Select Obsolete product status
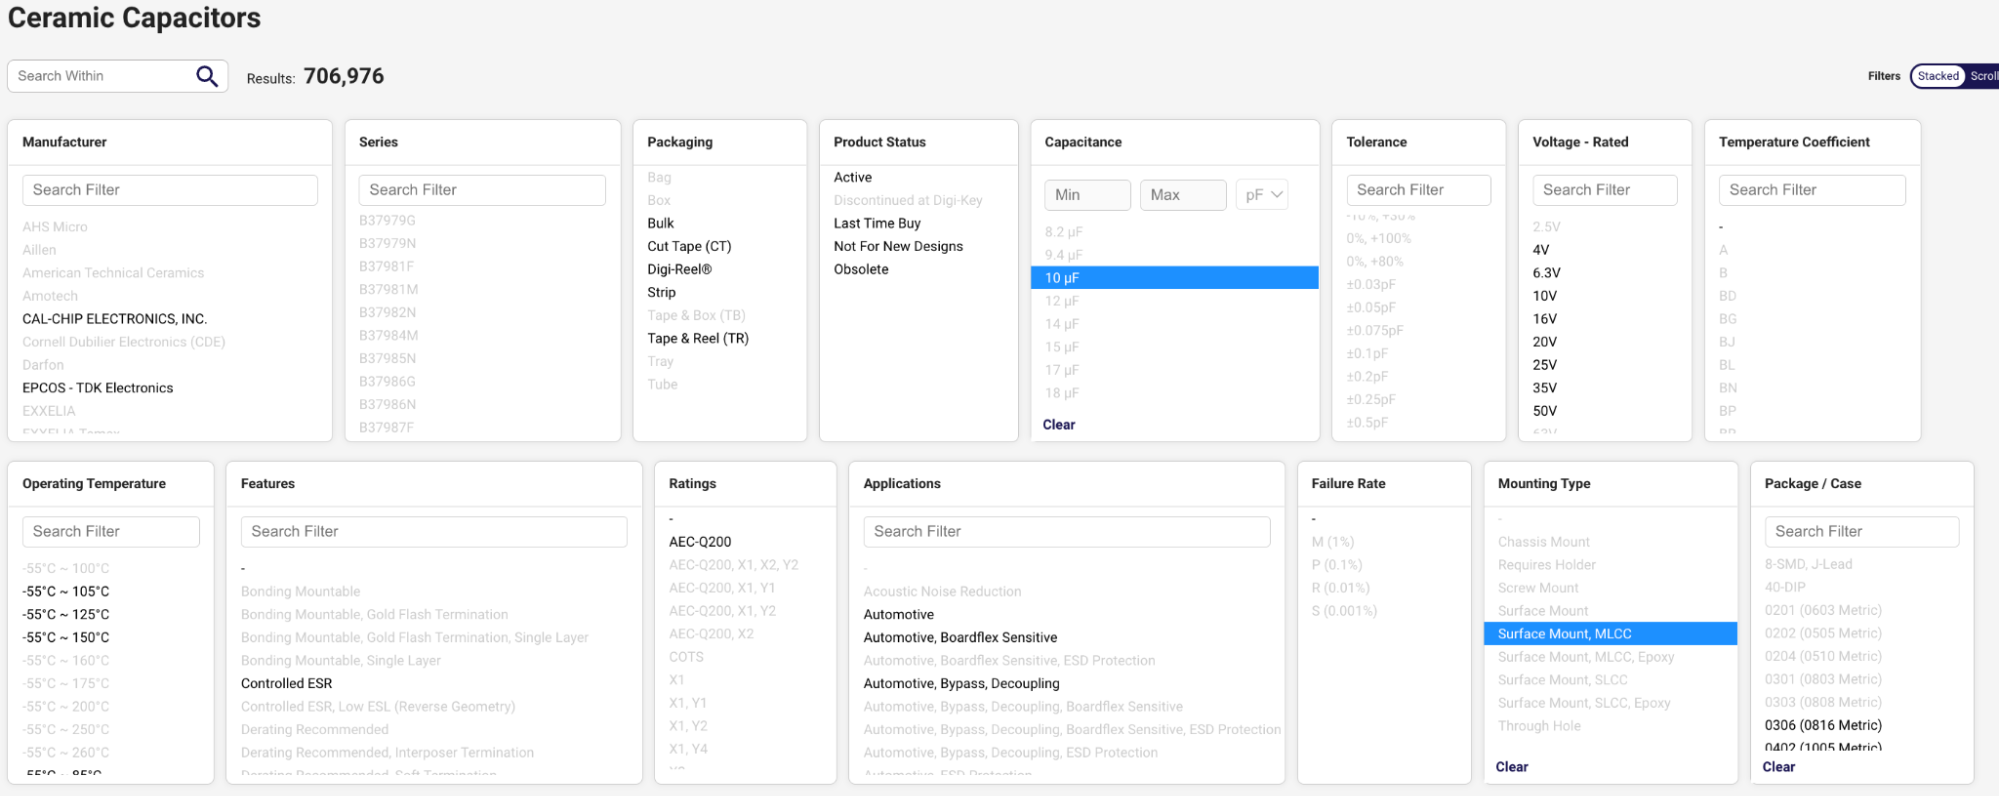The image size is (1999, 797). pyautogui.click(x=861, y=269)
